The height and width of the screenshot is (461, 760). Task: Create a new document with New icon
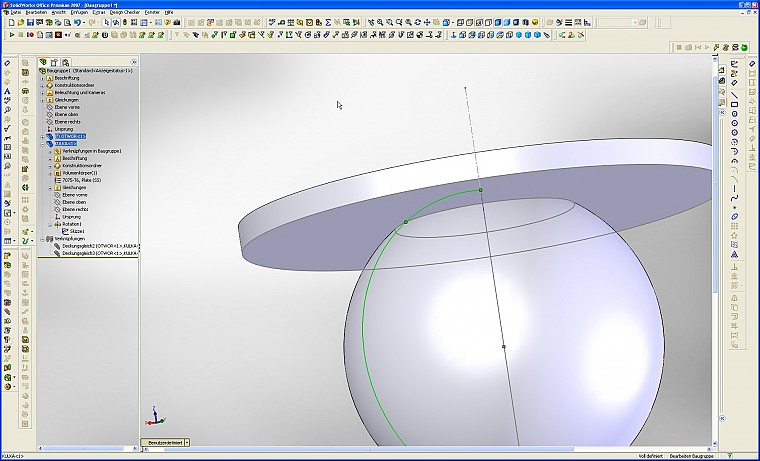point(12,22)
